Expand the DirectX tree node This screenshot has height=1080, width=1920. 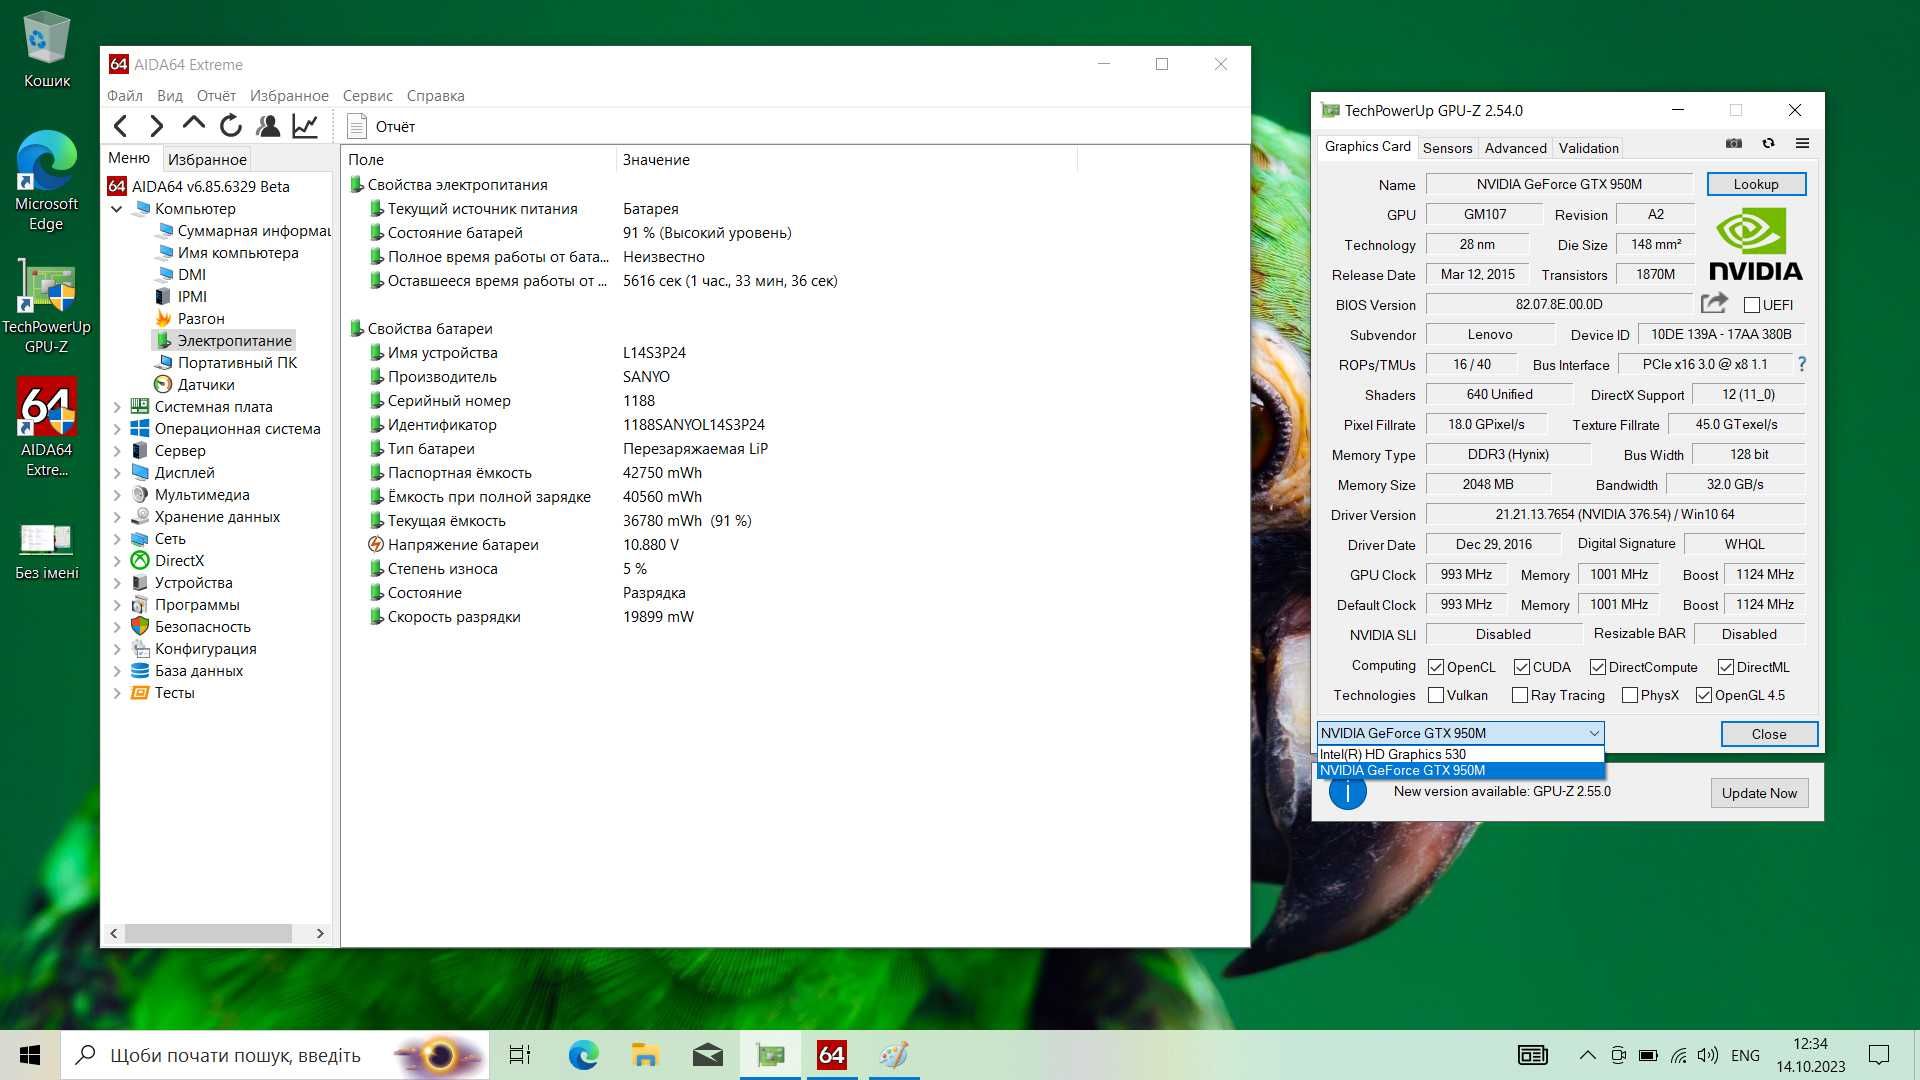117,561
